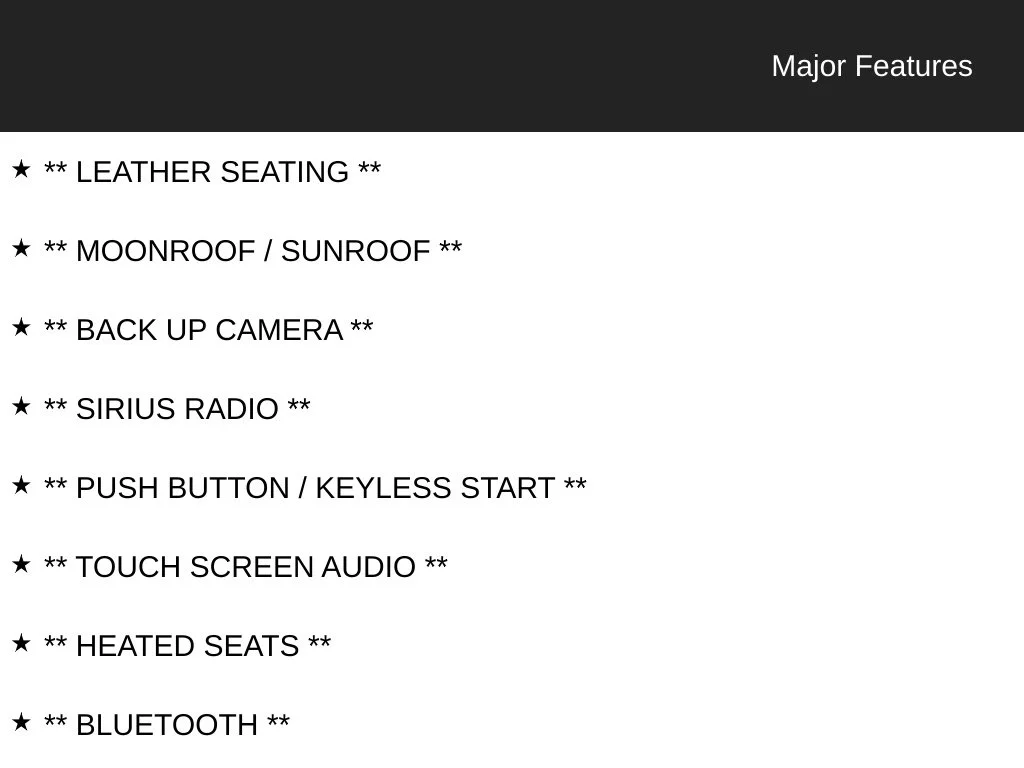Click the MOONROOF / SUNROOF feature text
The width and height of the screenshot is (1024, 768).
pos(253,251)
